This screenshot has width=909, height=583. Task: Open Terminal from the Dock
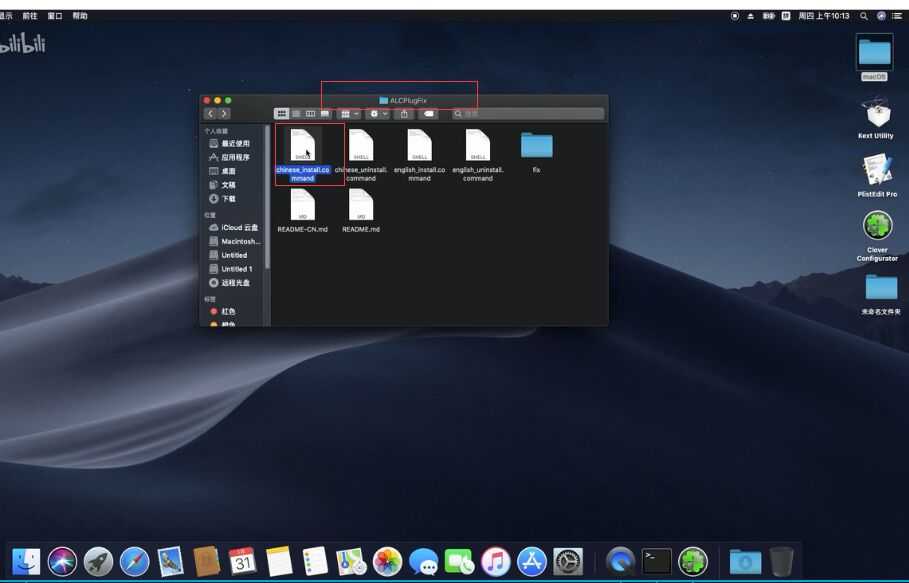tap(657, 561)
